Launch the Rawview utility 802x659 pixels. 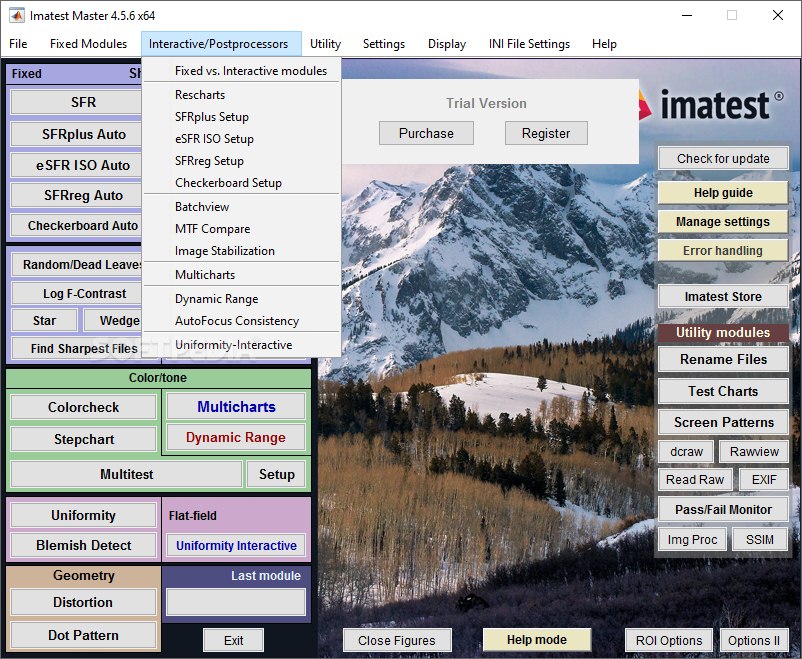(754, 452)
